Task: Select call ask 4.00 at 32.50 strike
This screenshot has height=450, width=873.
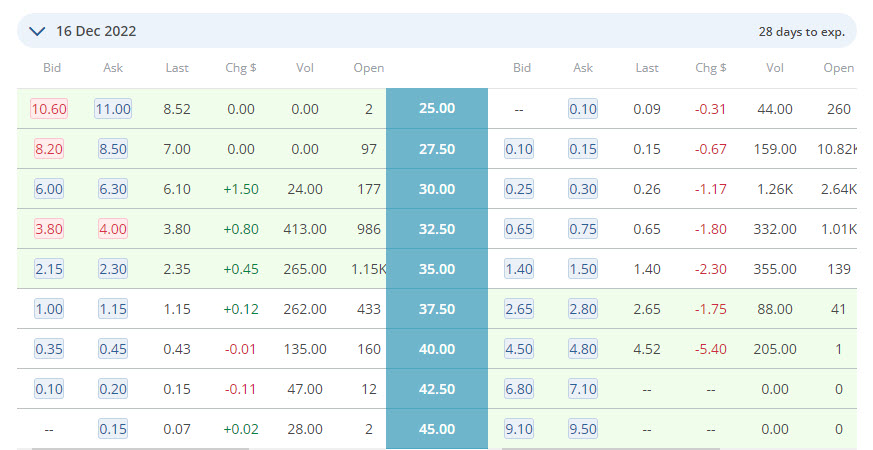Action: 113,229
